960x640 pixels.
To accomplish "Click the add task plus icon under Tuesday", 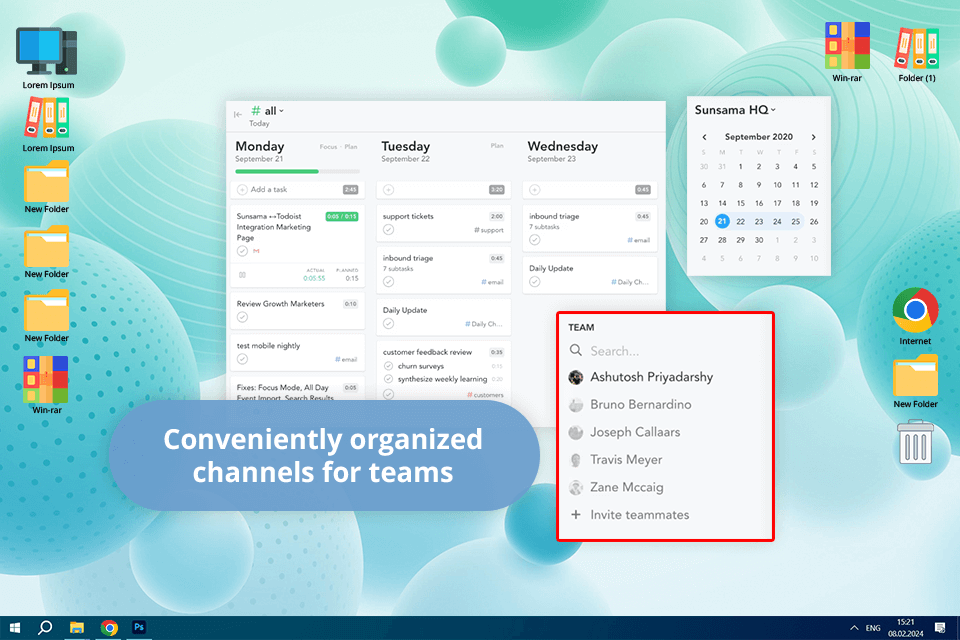I will pos(388,190).
